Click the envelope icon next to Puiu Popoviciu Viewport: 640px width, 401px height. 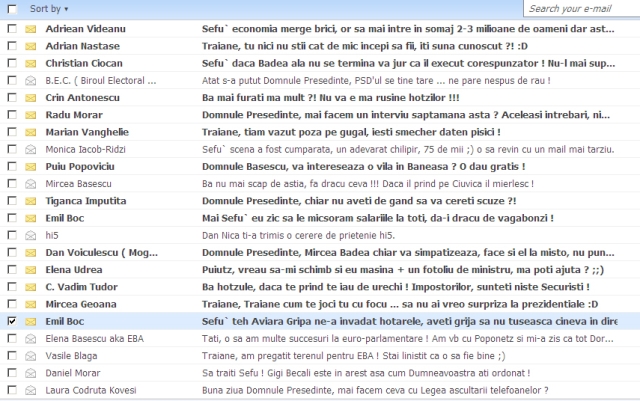pyautogui.click(x=30, y=165)
